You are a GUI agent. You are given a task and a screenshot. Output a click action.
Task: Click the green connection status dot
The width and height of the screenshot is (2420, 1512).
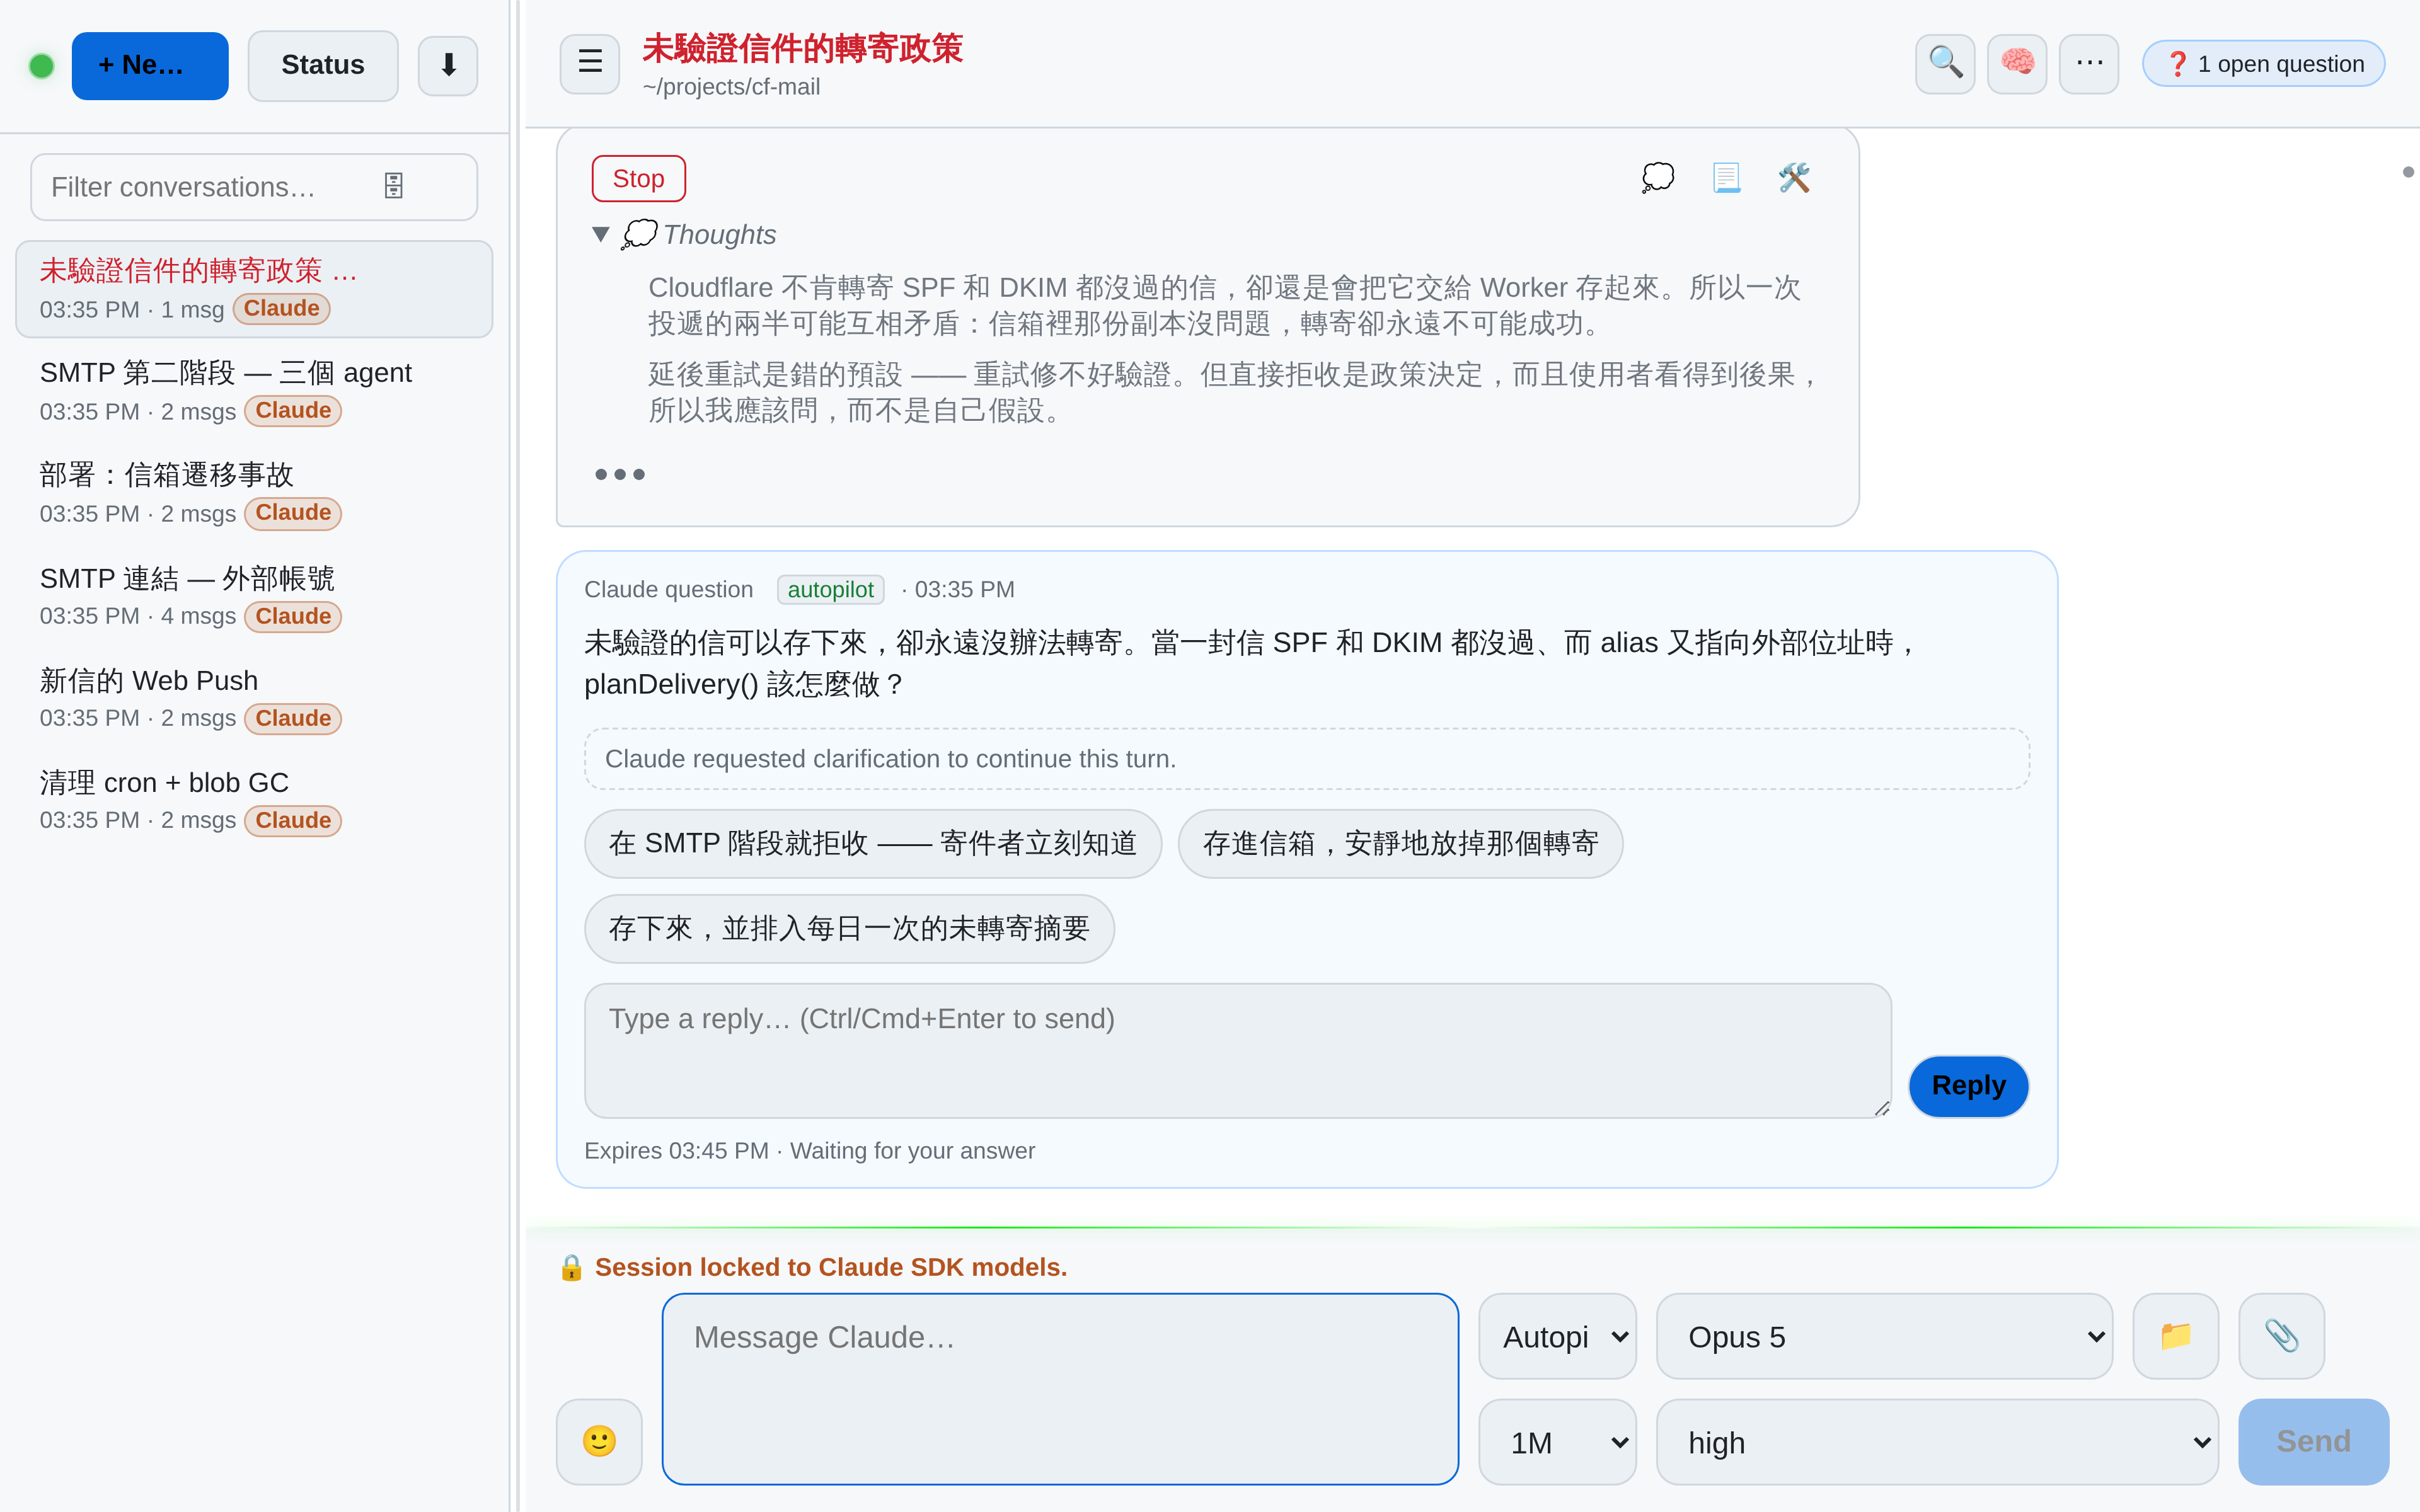41,66
